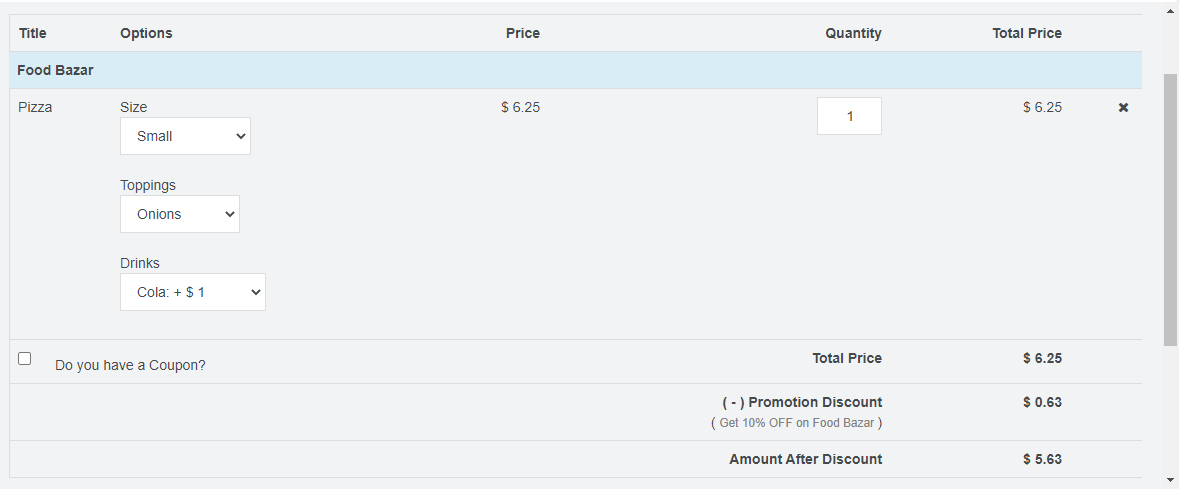Tick the coupon checkbox

25,358
